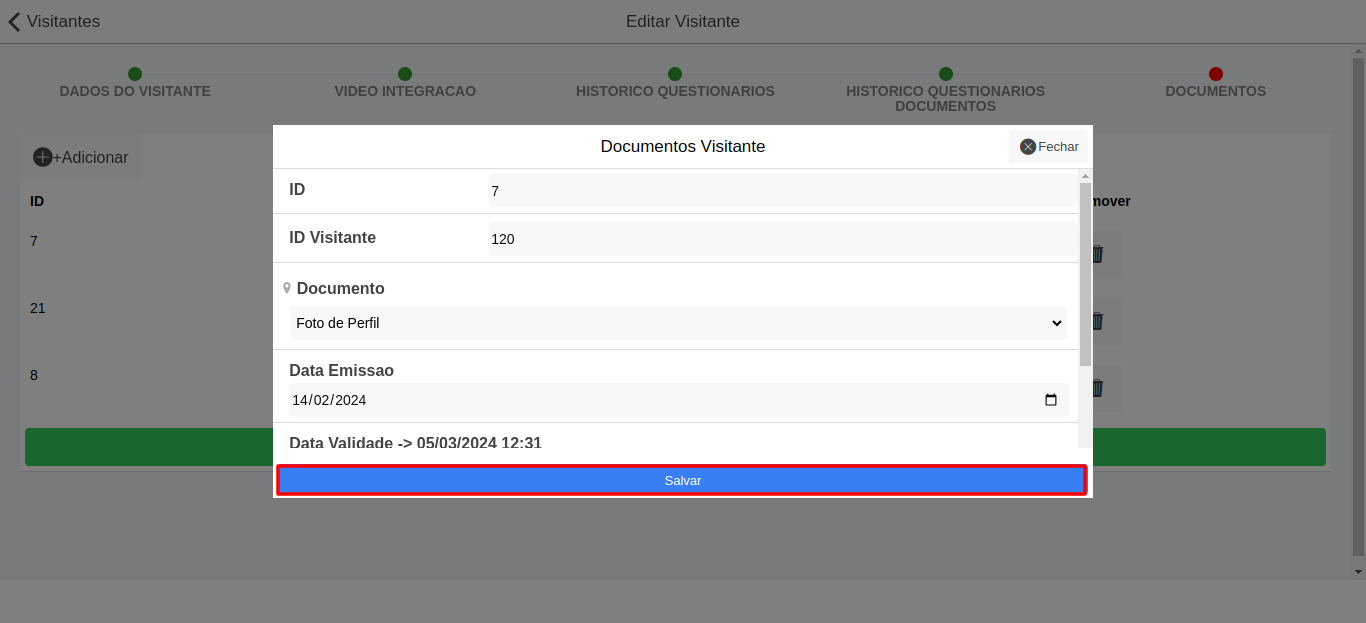Select the Historico Questionarios Documentos step

[945, 90]
